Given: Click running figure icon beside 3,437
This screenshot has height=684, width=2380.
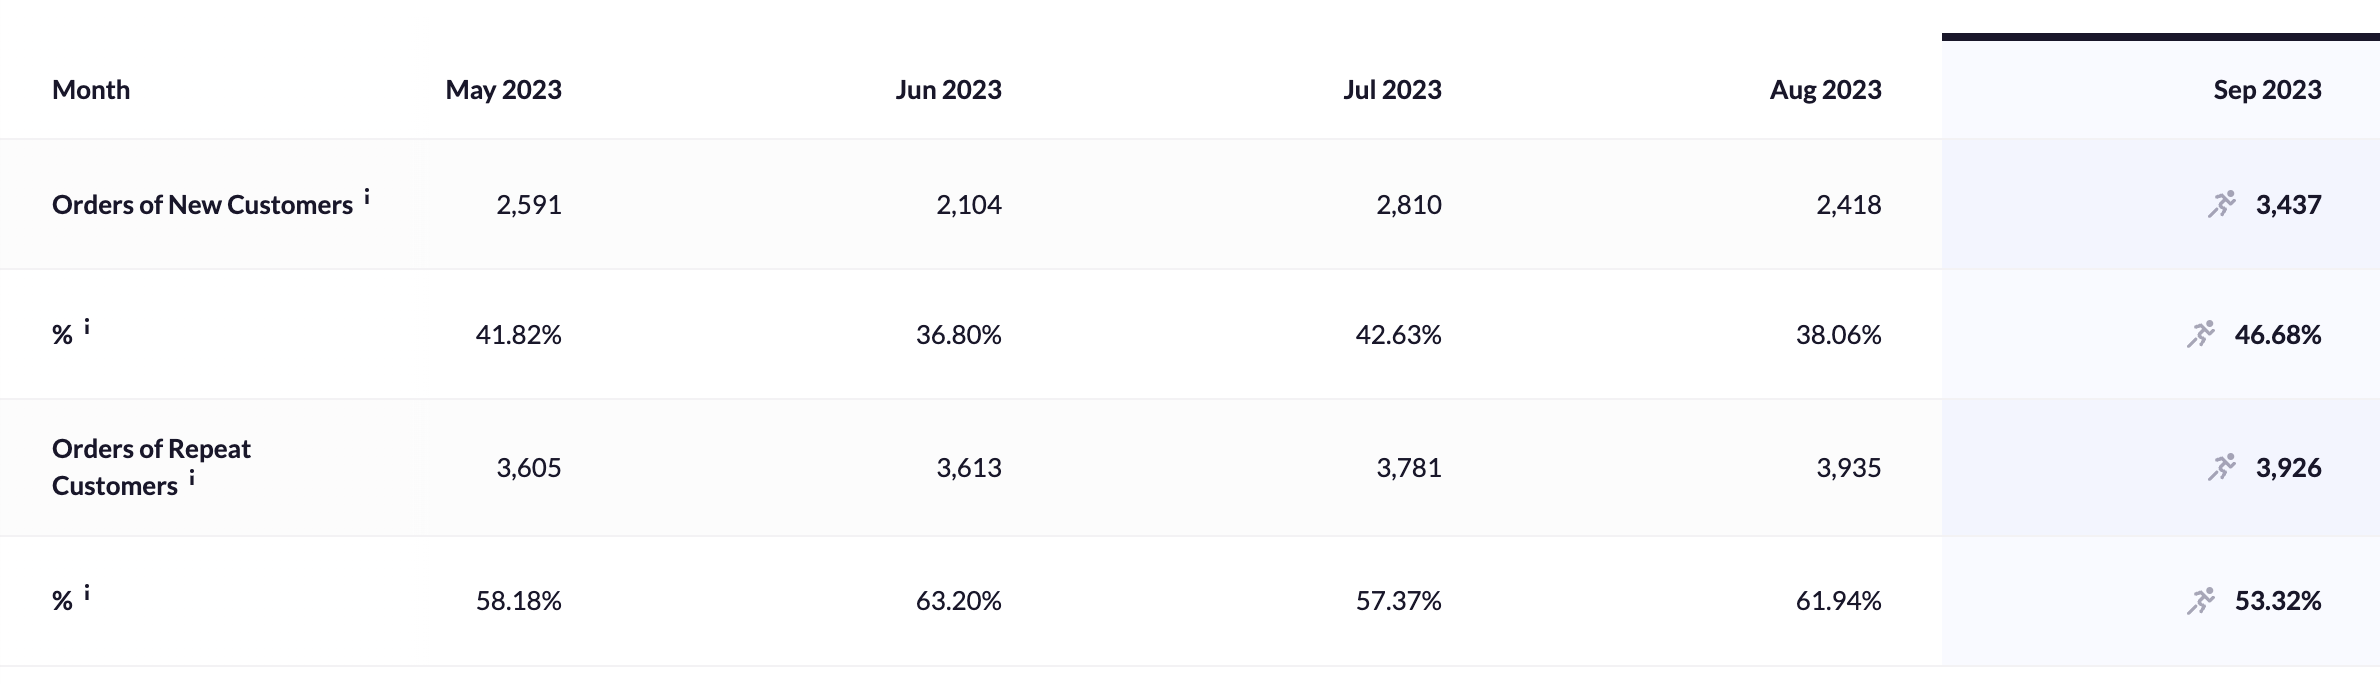Looking at the screenshot, I should coord(2221,204).
